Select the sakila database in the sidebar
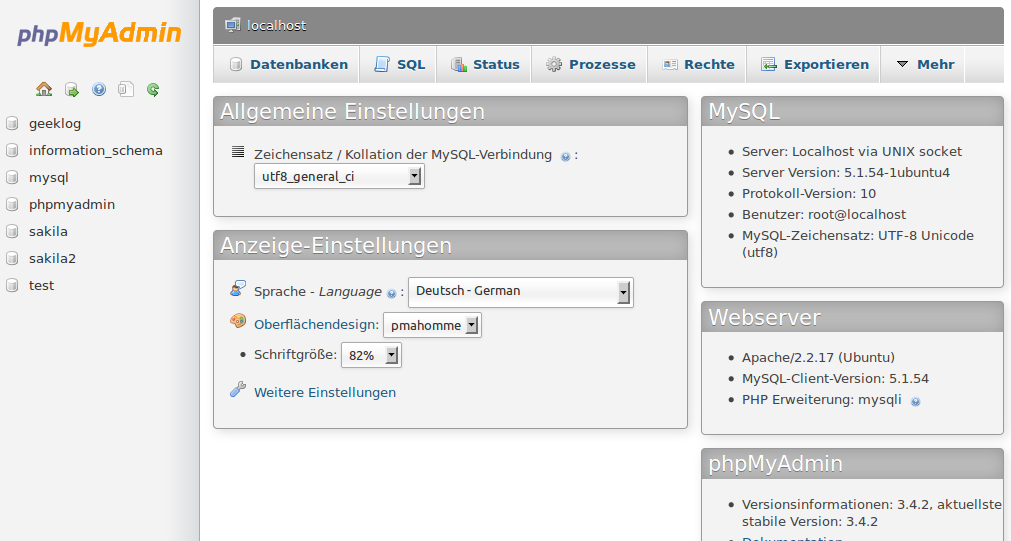The image size is (1011, 541). pyautogui.click(x=48, y=231)
